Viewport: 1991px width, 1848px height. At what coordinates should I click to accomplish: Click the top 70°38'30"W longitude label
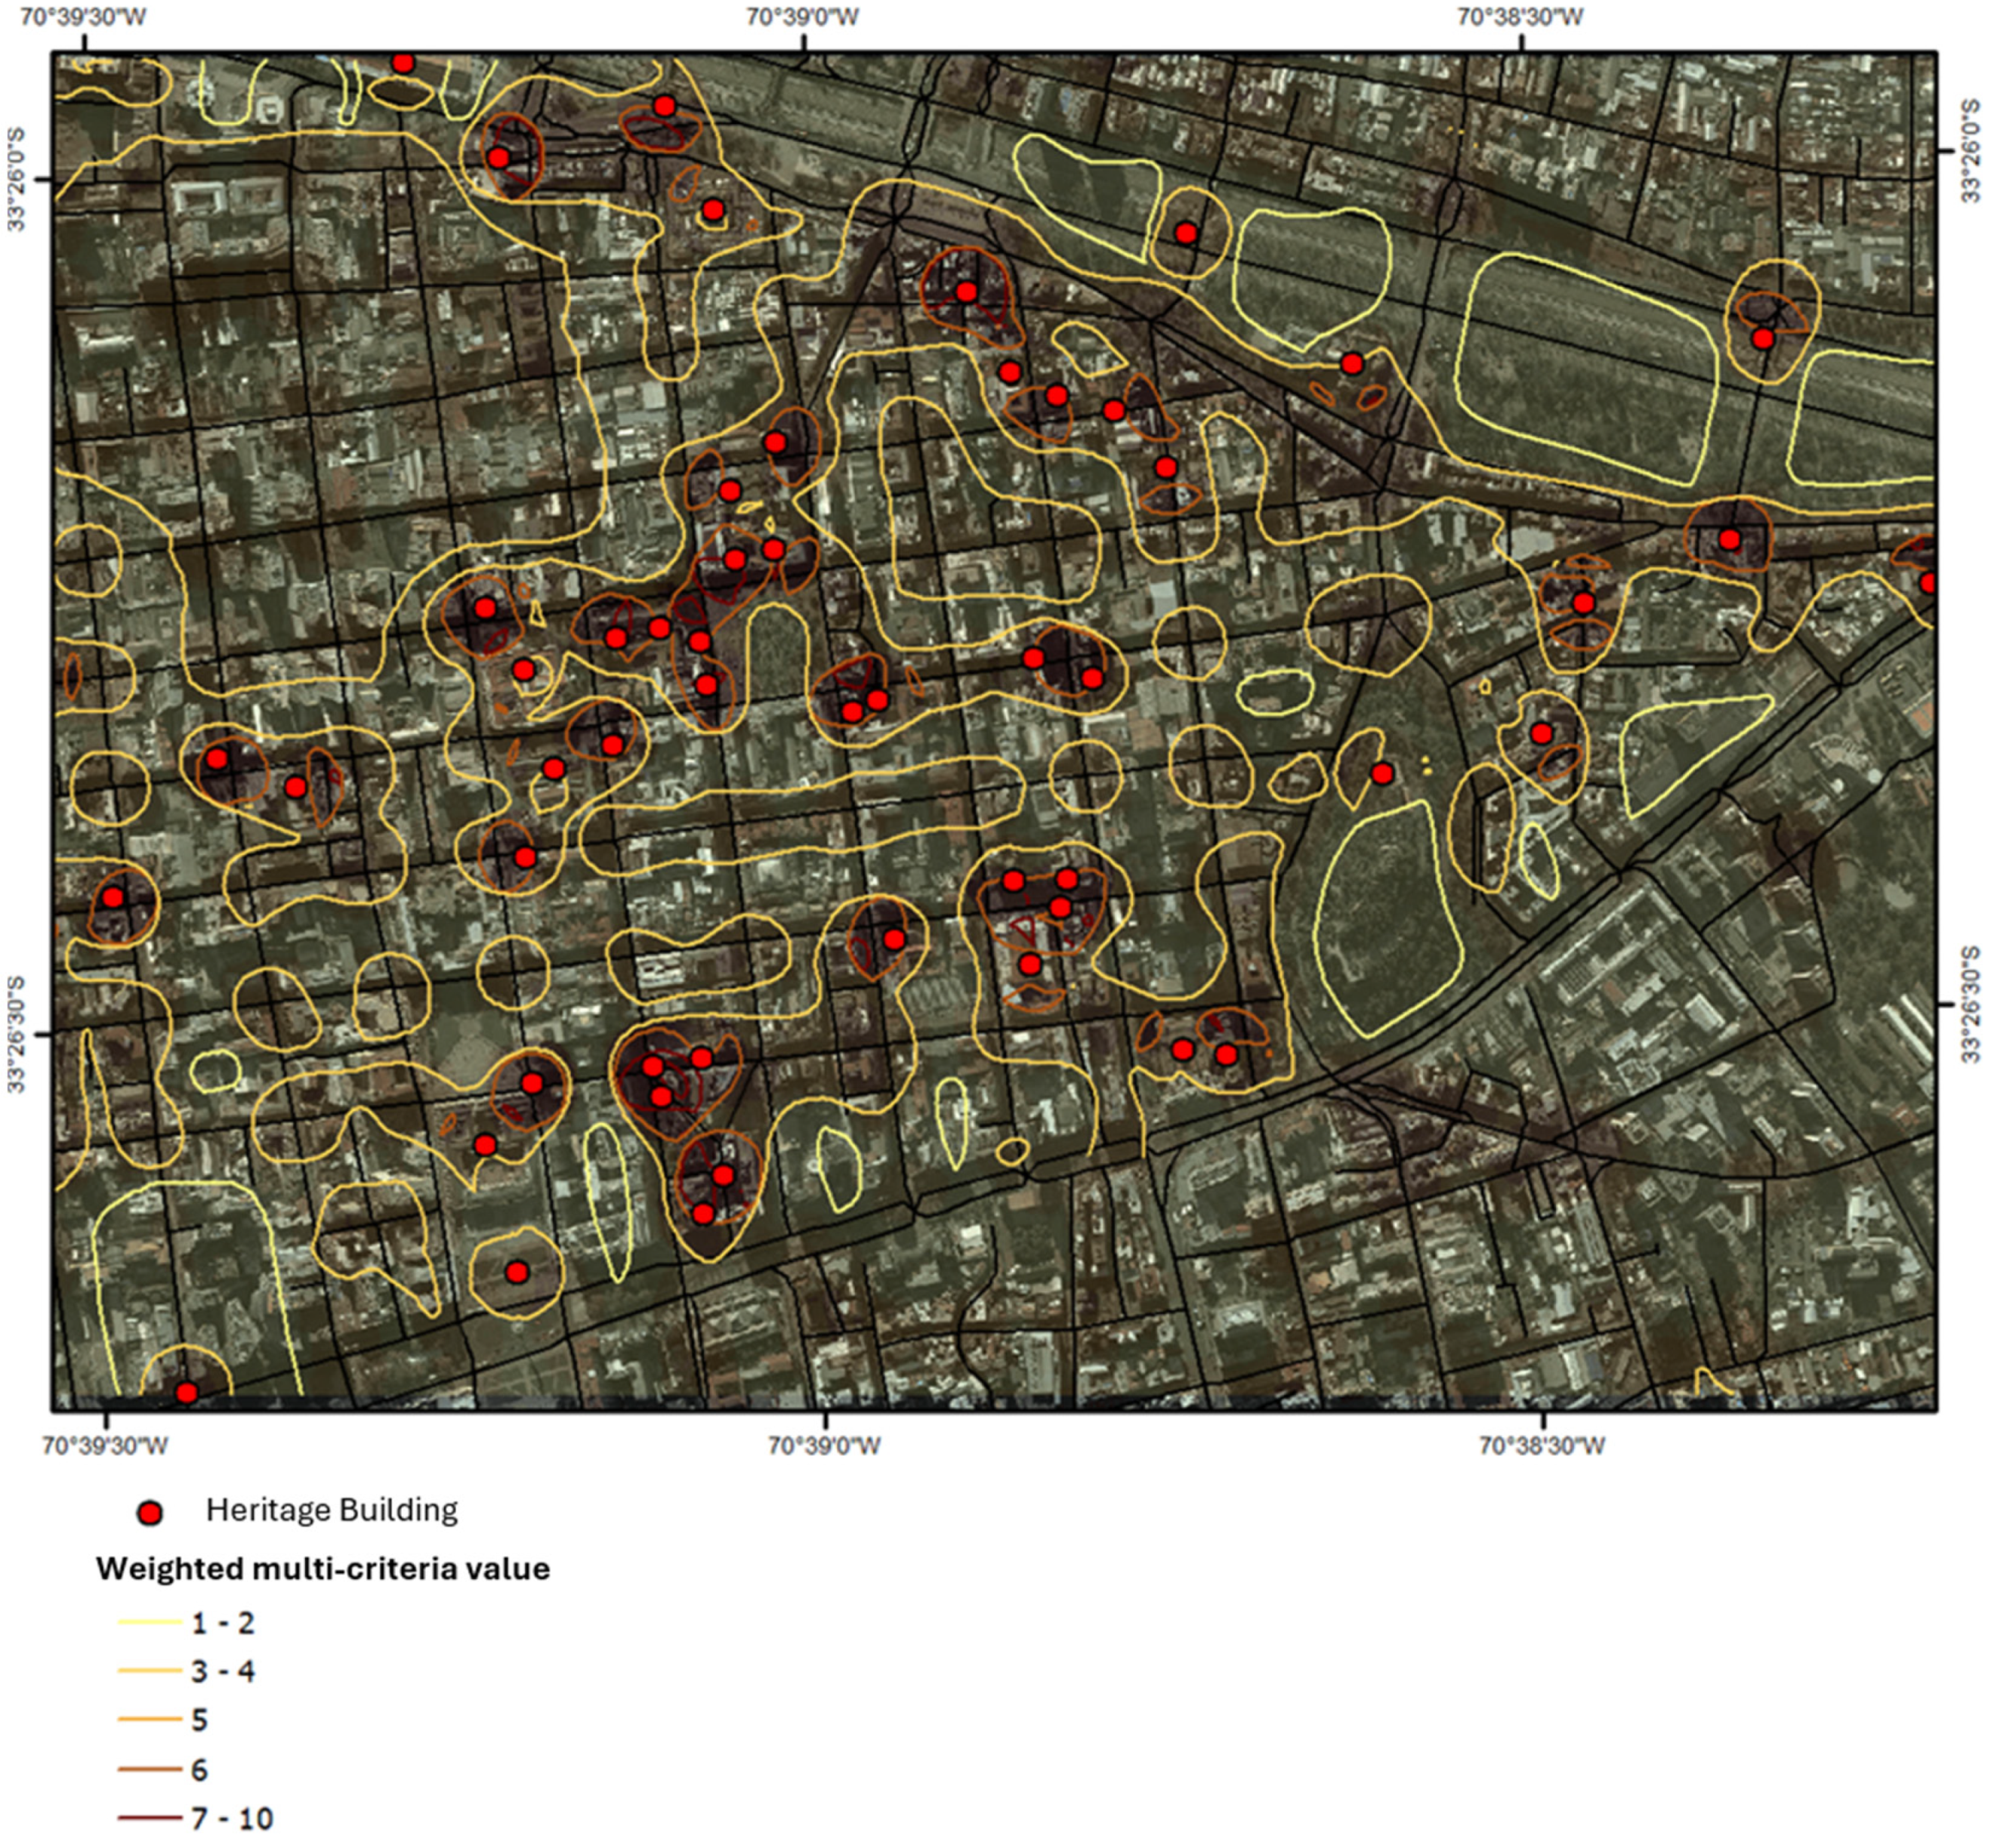(x=1520, y=17)
